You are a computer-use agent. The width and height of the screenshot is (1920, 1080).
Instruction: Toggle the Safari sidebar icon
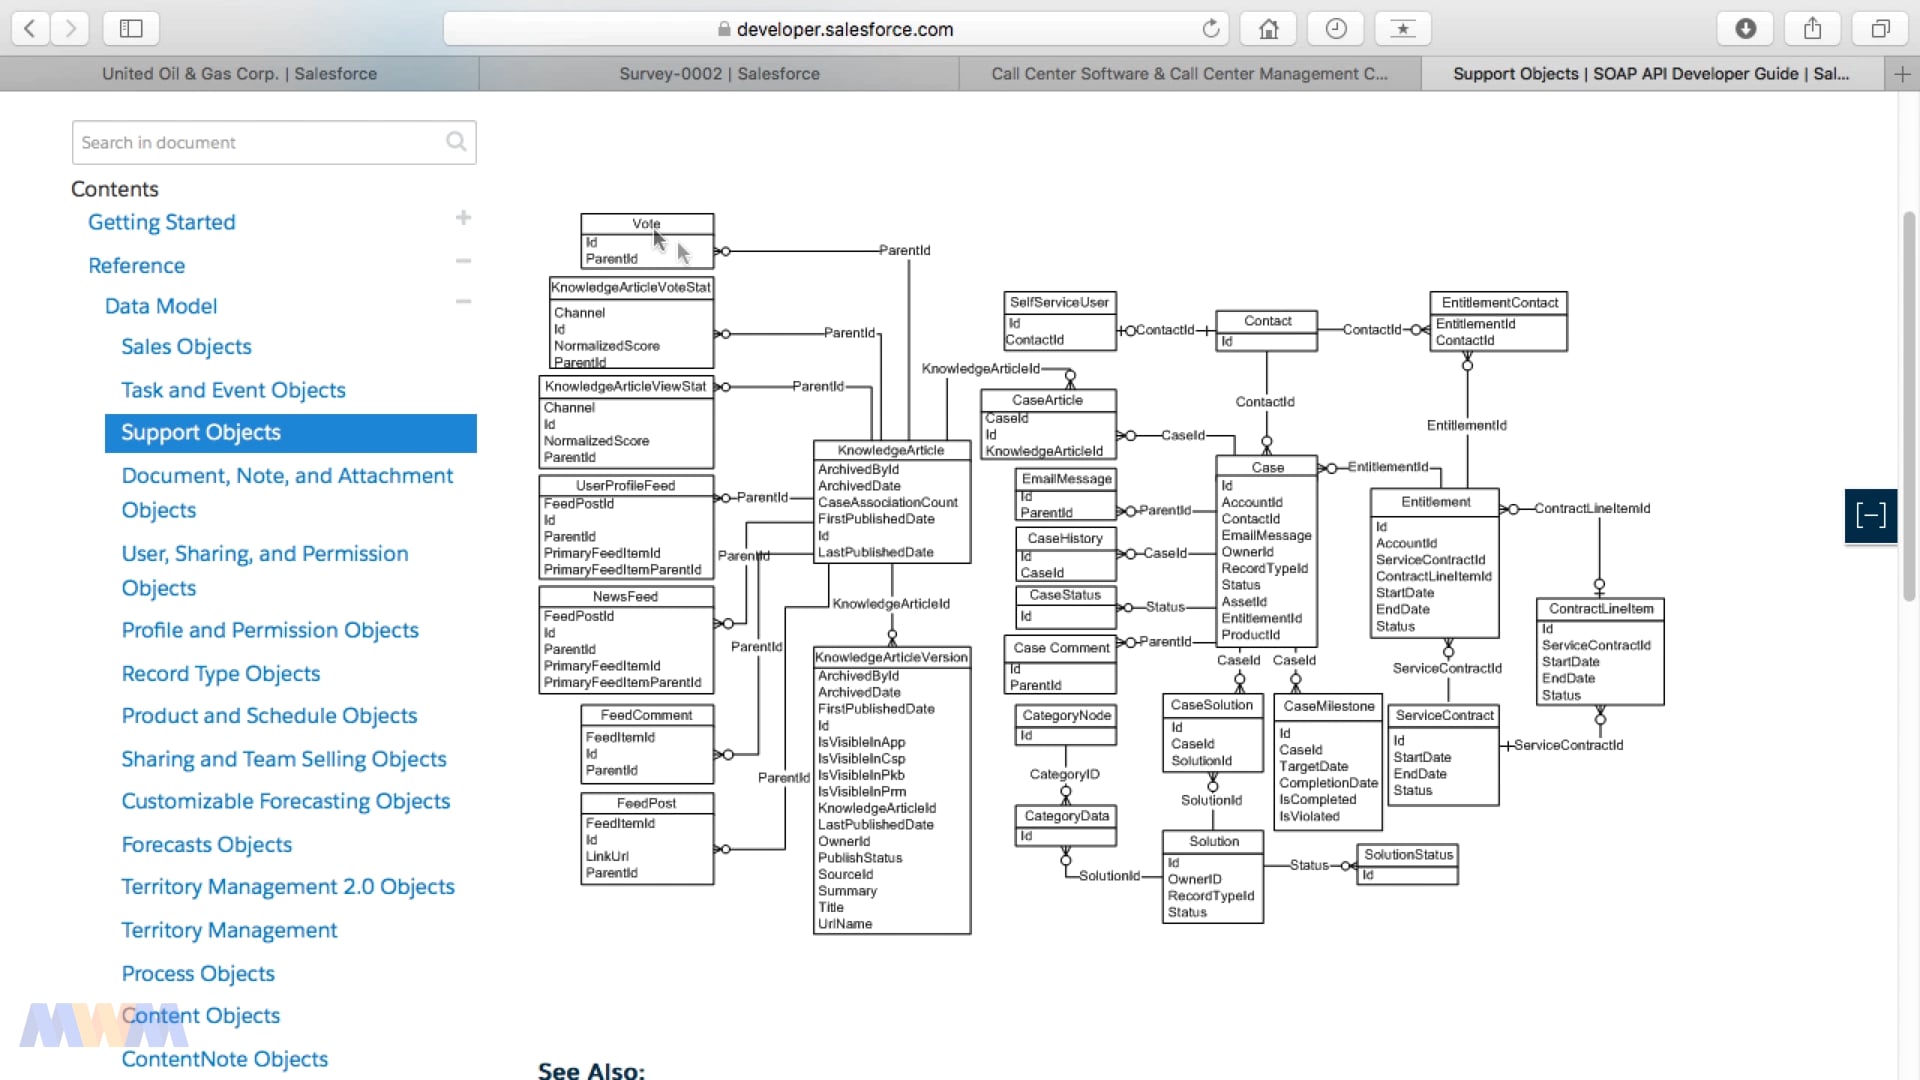(131, 29)
